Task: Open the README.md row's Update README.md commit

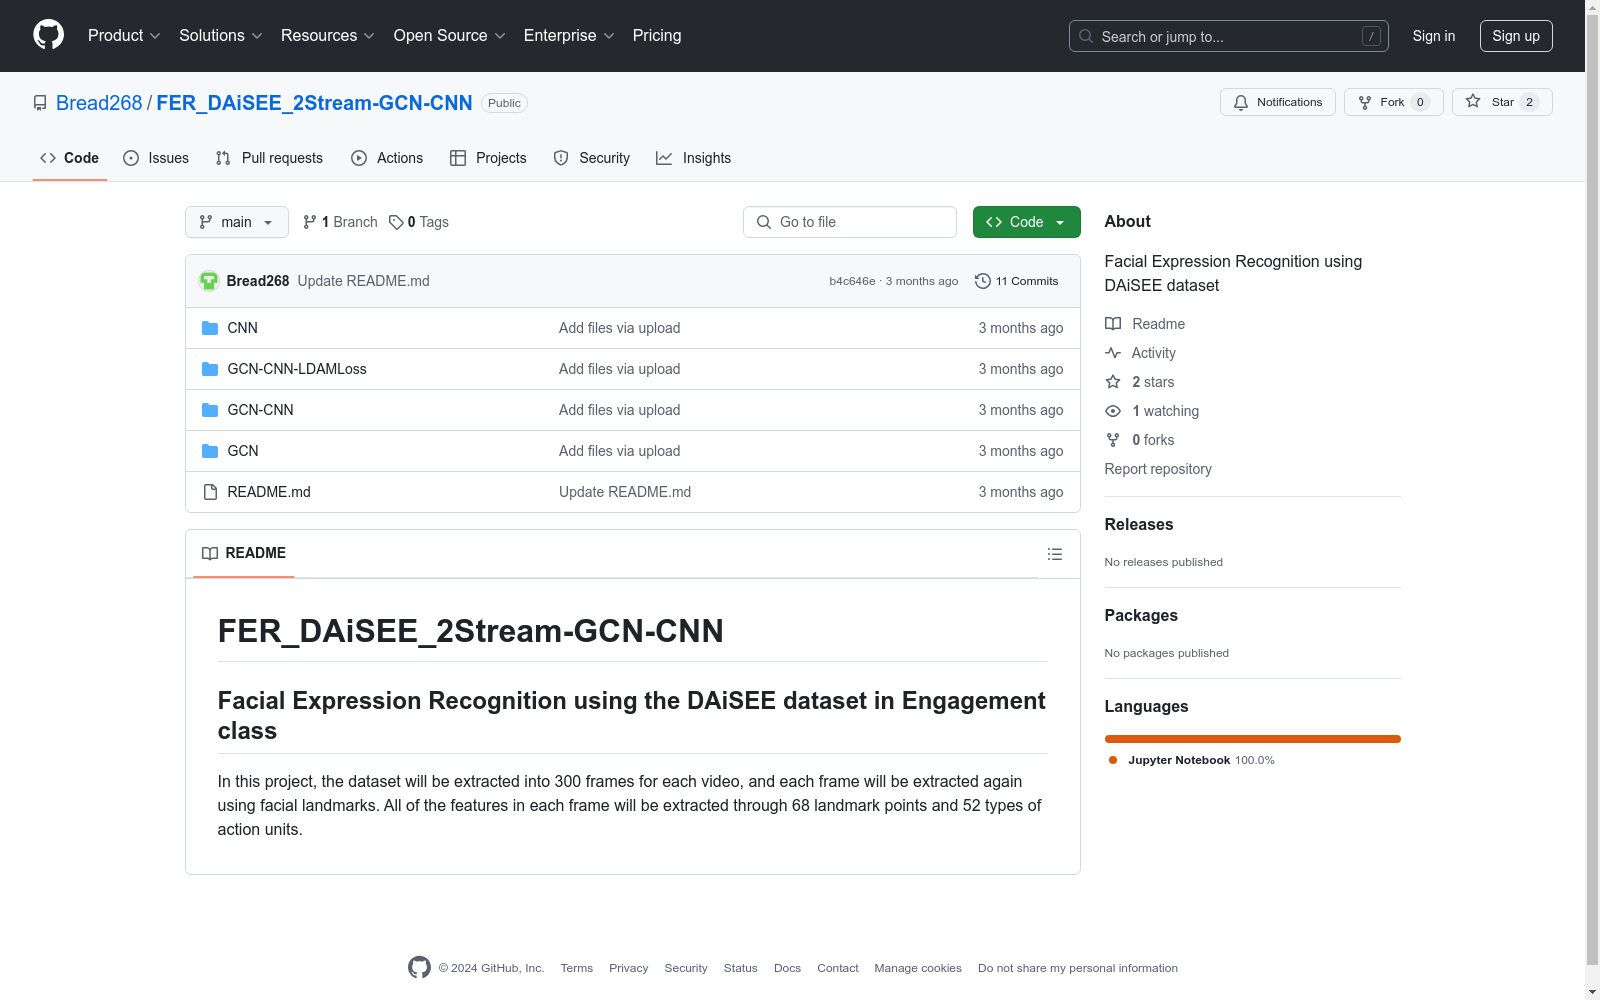Action: [625, 492]
